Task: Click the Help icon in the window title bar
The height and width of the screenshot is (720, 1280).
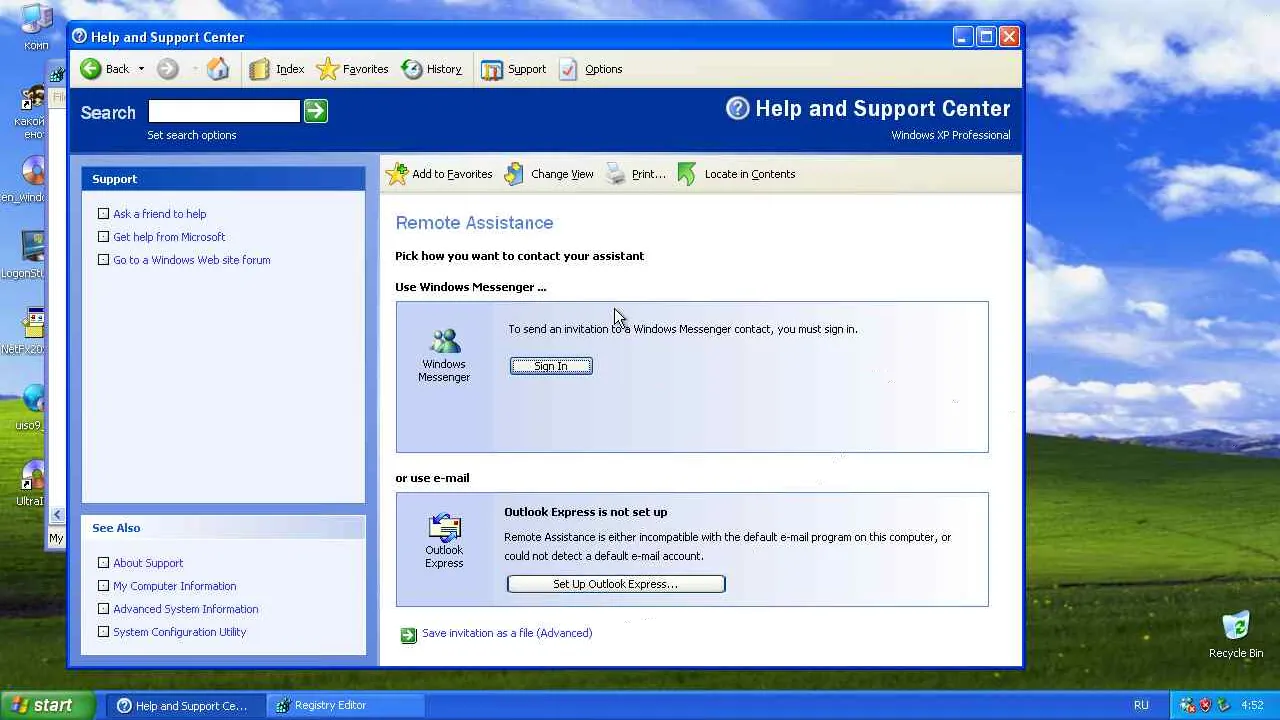Action: (80, 37)
